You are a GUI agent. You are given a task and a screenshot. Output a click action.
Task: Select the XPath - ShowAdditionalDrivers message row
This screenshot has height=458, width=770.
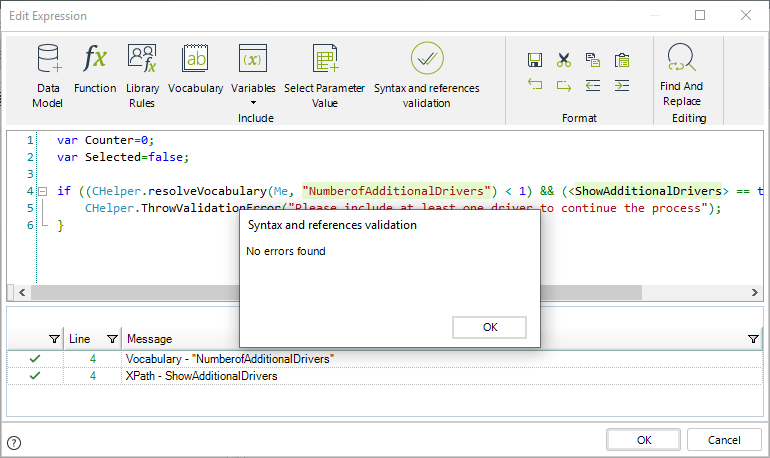[x=385, y=376]
